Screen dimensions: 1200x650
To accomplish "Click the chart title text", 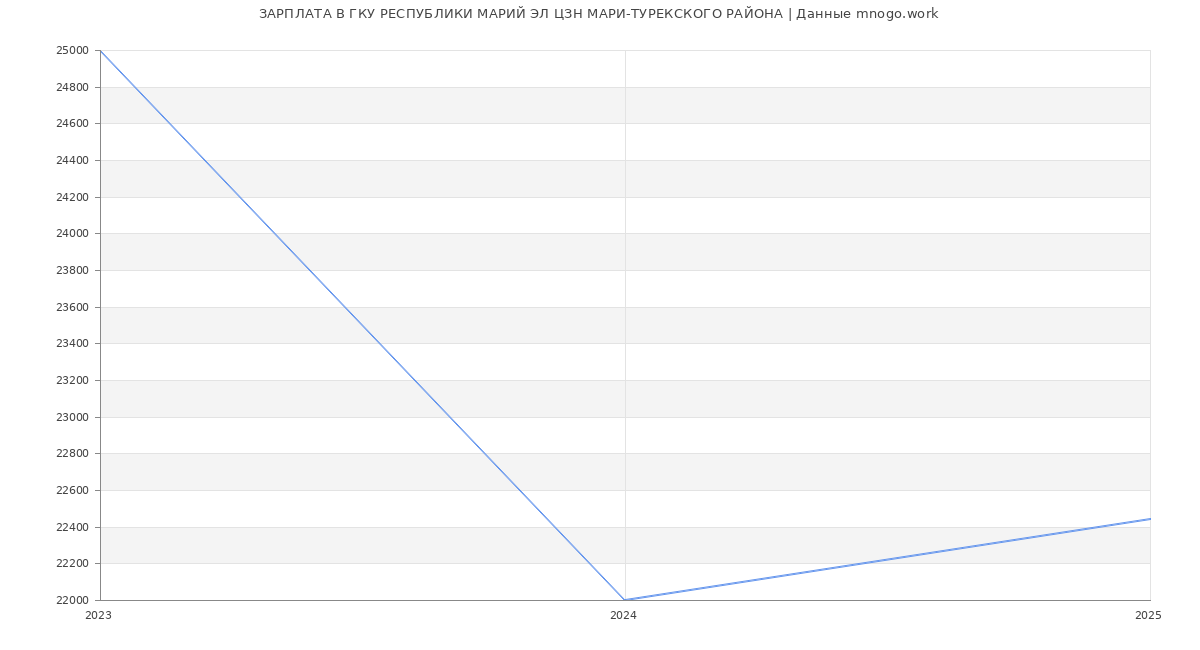I will click(x=598, y=14).
